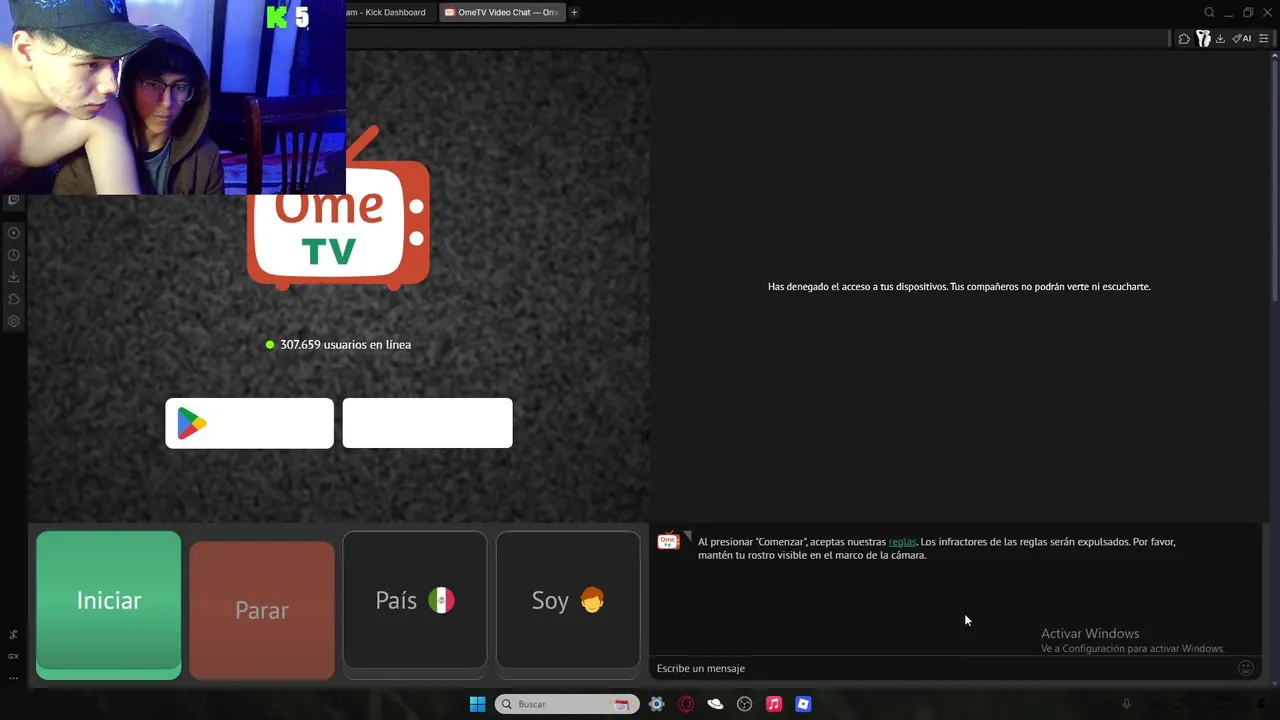Select the OmeTV Video Chat tab

click(x=502, y=12)
